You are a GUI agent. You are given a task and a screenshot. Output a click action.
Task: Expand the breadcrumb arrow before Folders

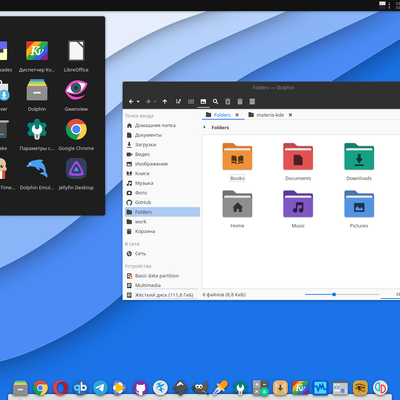(x=204, y=127)
